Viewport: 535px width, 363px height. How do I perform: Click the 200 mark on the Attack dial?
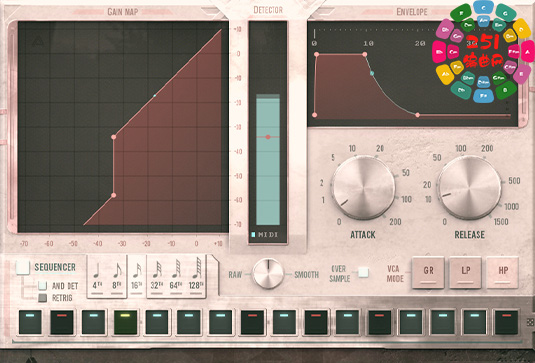point(395,222)
